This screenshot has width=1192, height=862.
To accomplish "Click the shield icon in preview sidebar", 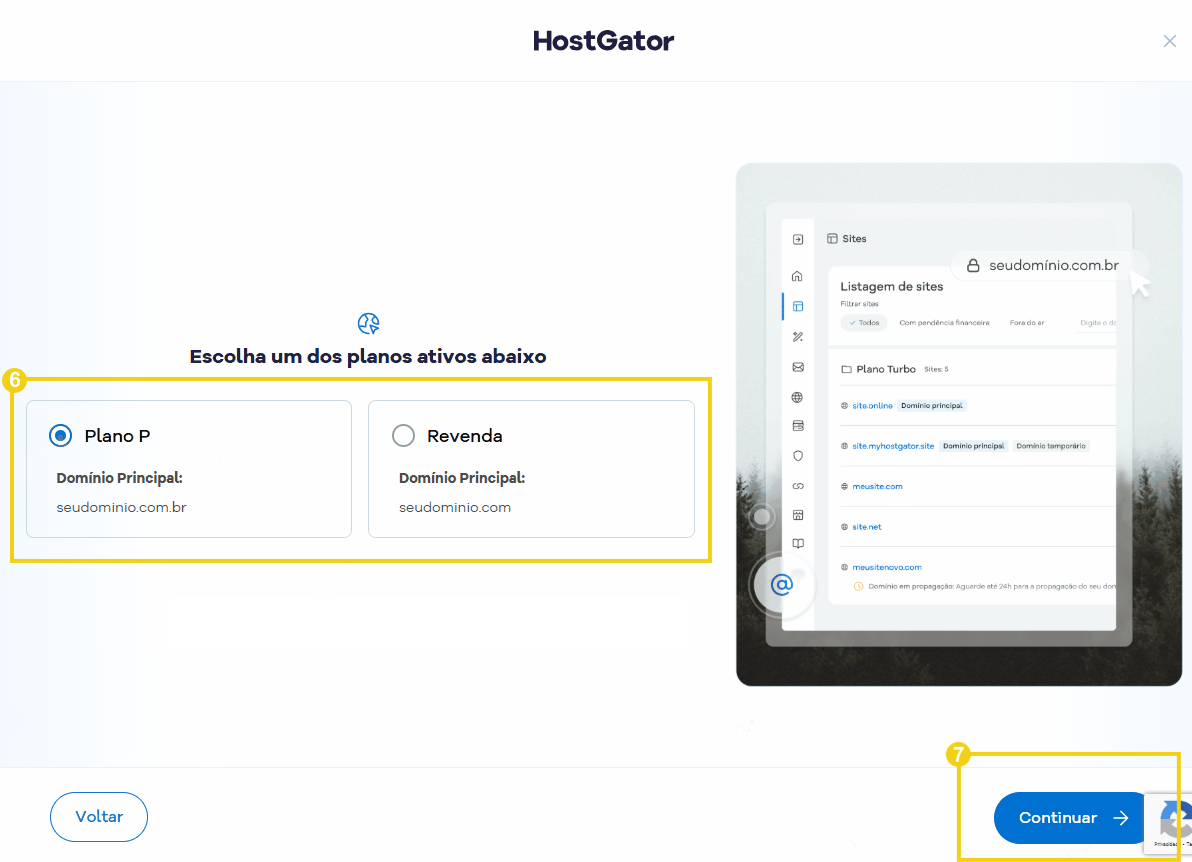I will click(797, 456).
